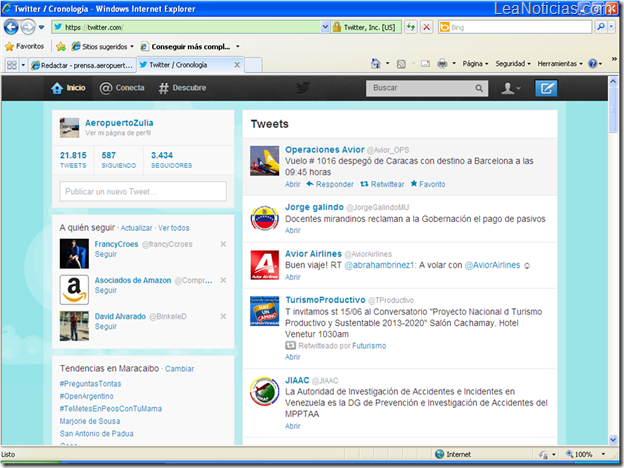This screenshot has width=624, height=468.
Task: Go to Twitter Inicio home
Action: click(x=68, y=88)
